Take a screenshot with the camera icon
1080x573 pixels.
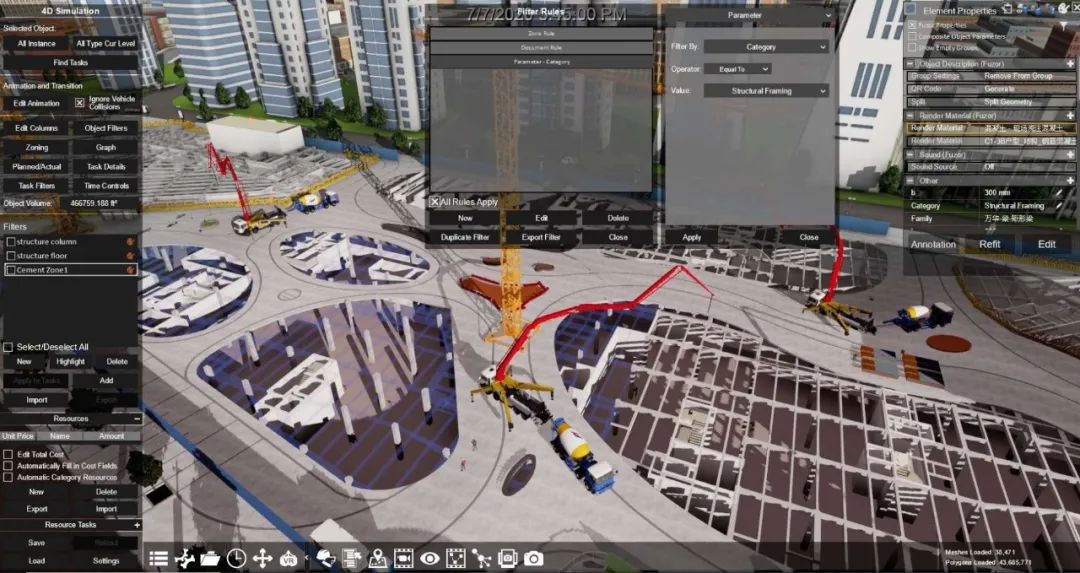(534, 559)
